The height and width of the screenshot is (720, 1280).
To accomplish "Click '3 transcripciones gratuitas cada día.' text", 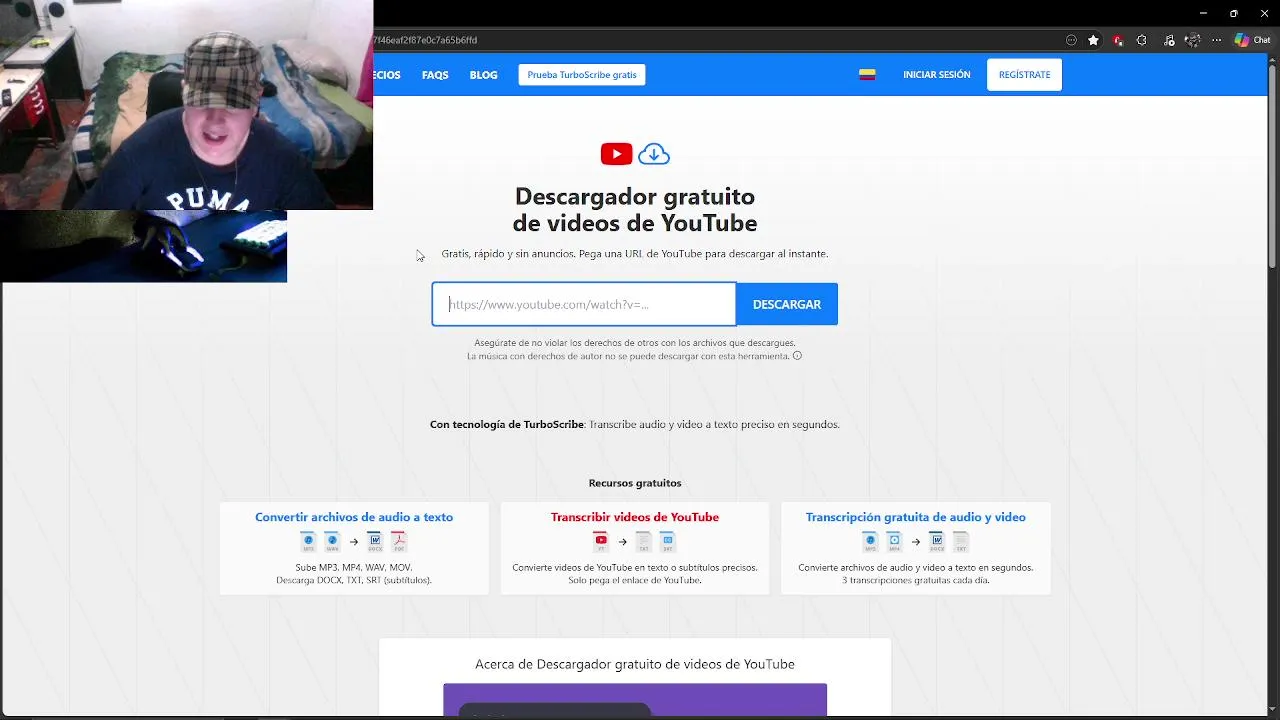I will [x=916, y=580].
